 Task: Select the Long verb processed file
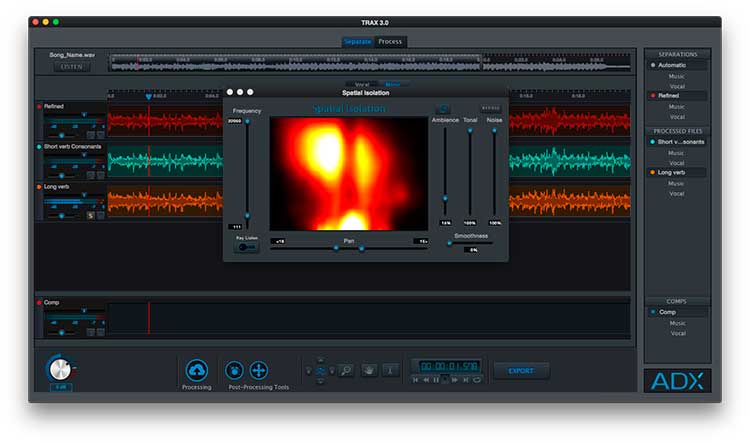tap(671, 172)
